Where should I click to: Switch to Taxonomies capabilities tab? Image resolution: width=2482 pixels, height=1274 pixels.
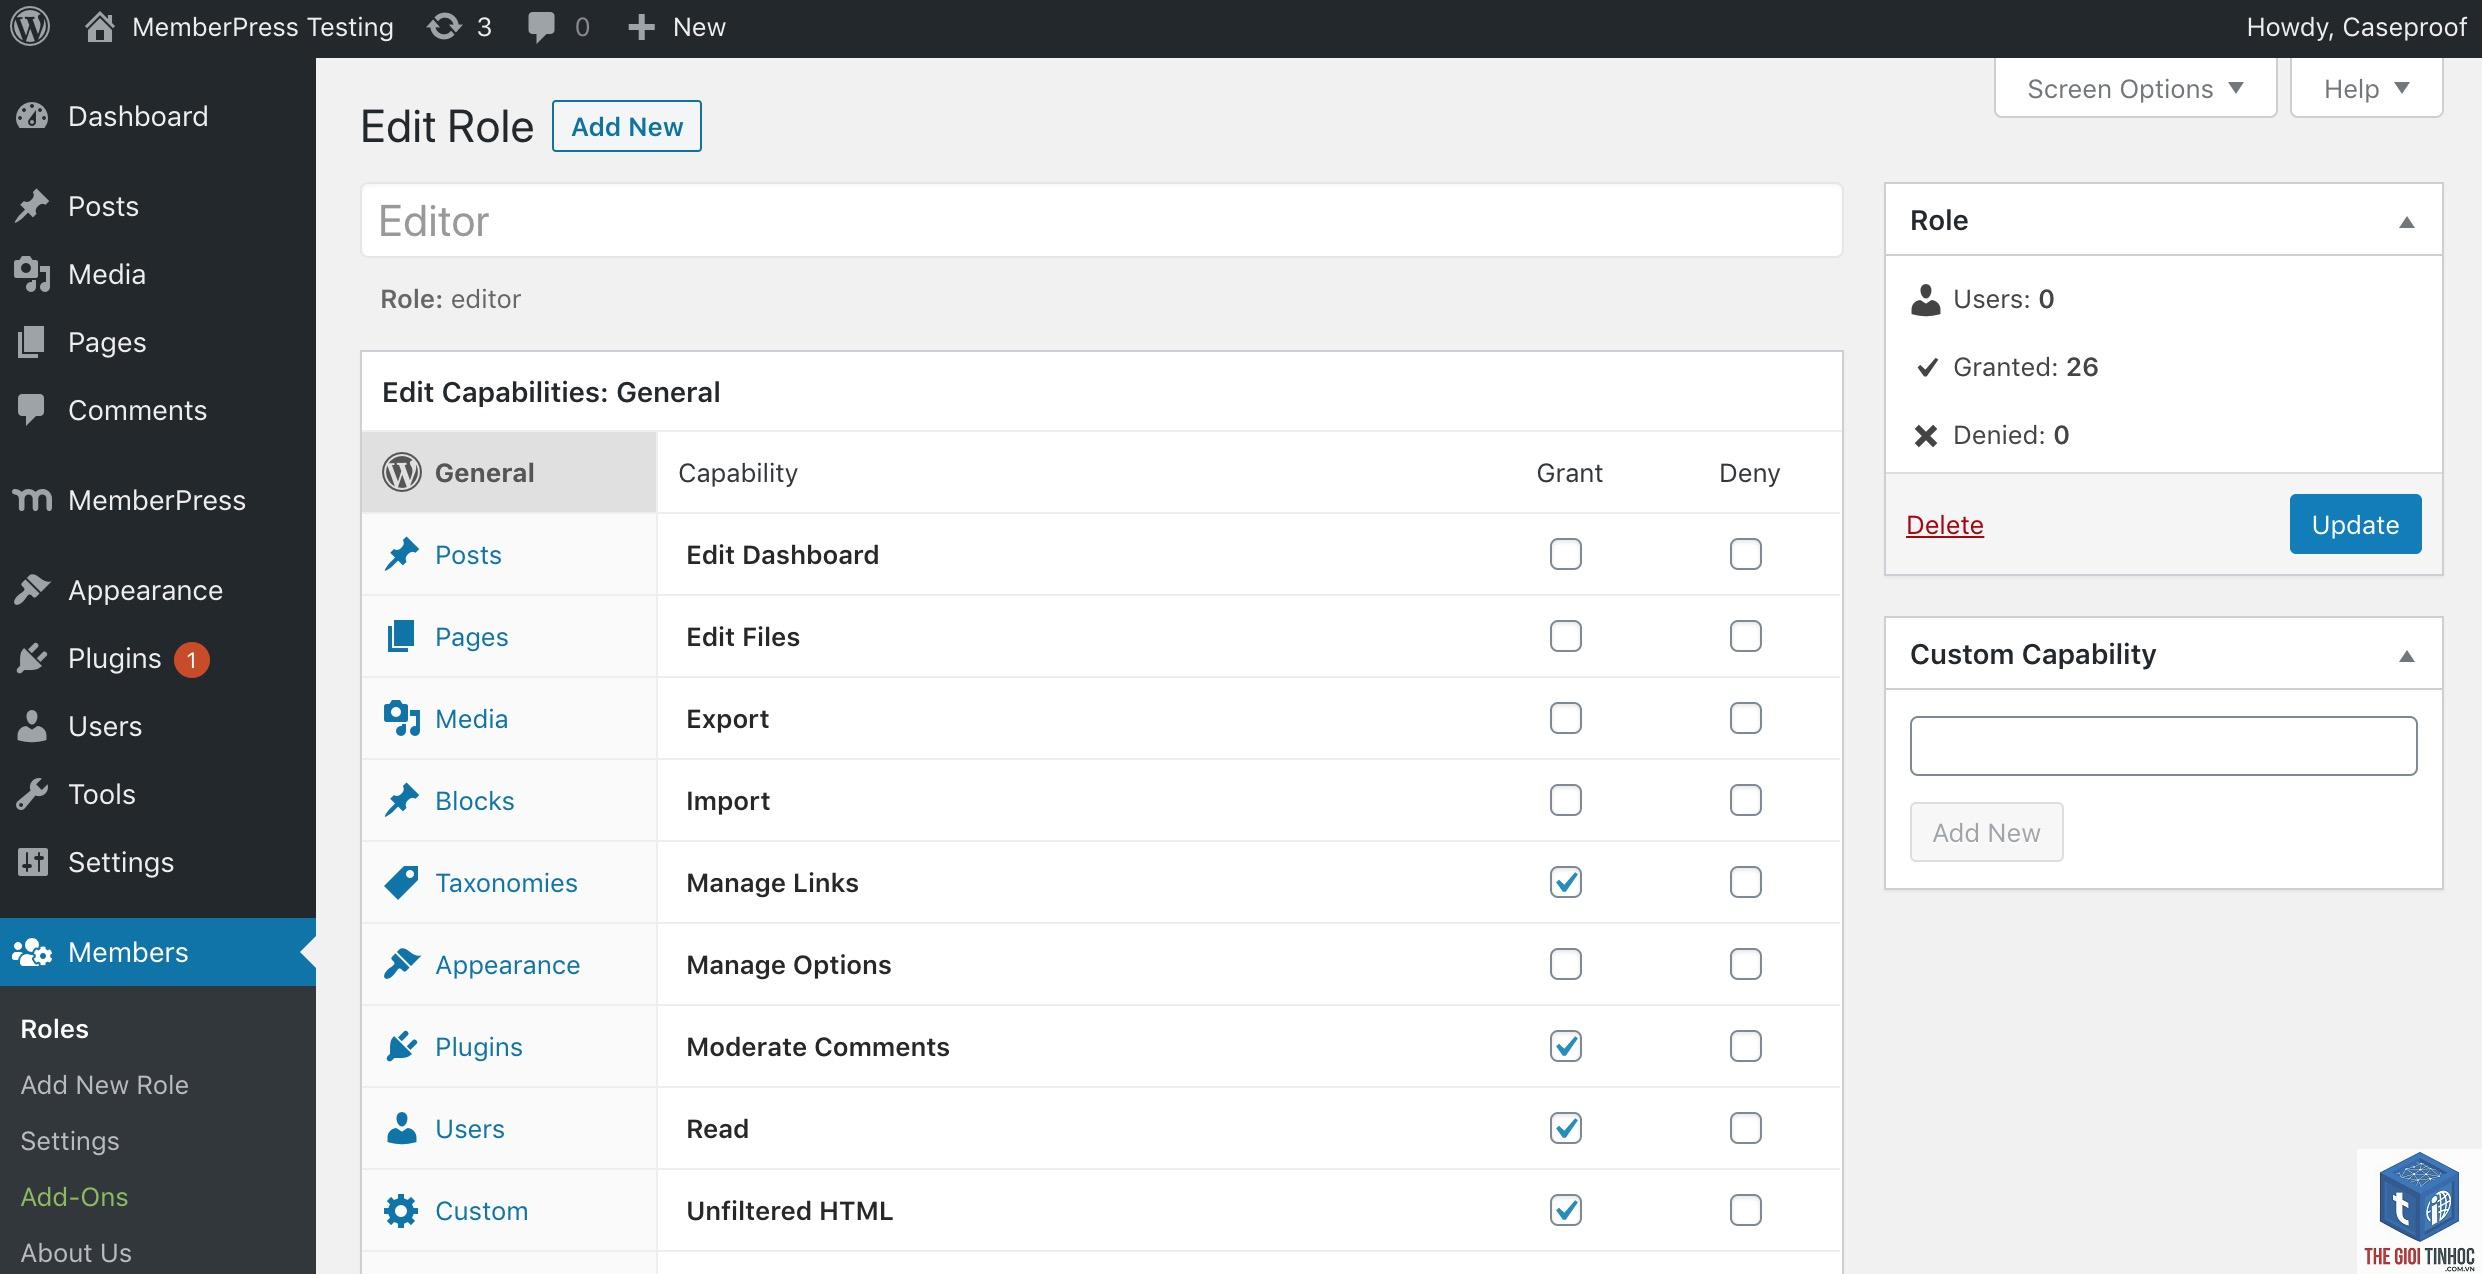(509, 882)
